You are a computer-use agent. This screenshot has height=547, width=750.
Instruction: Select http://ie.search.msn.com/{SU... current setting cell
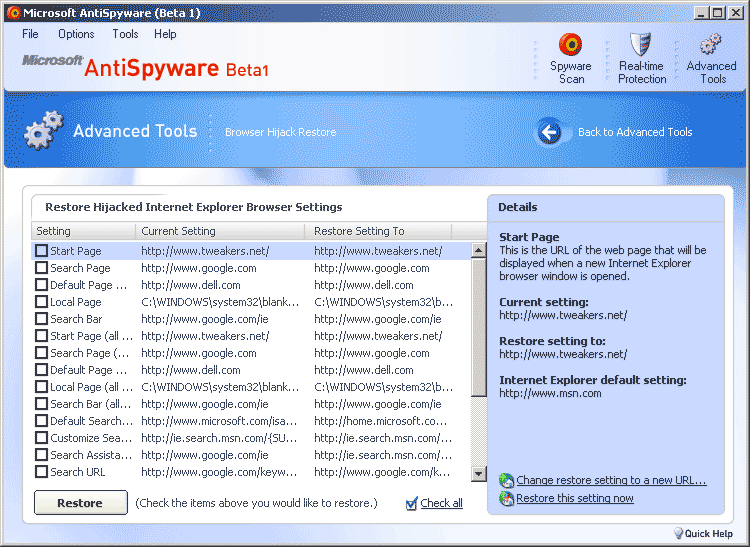pos(219,438)
